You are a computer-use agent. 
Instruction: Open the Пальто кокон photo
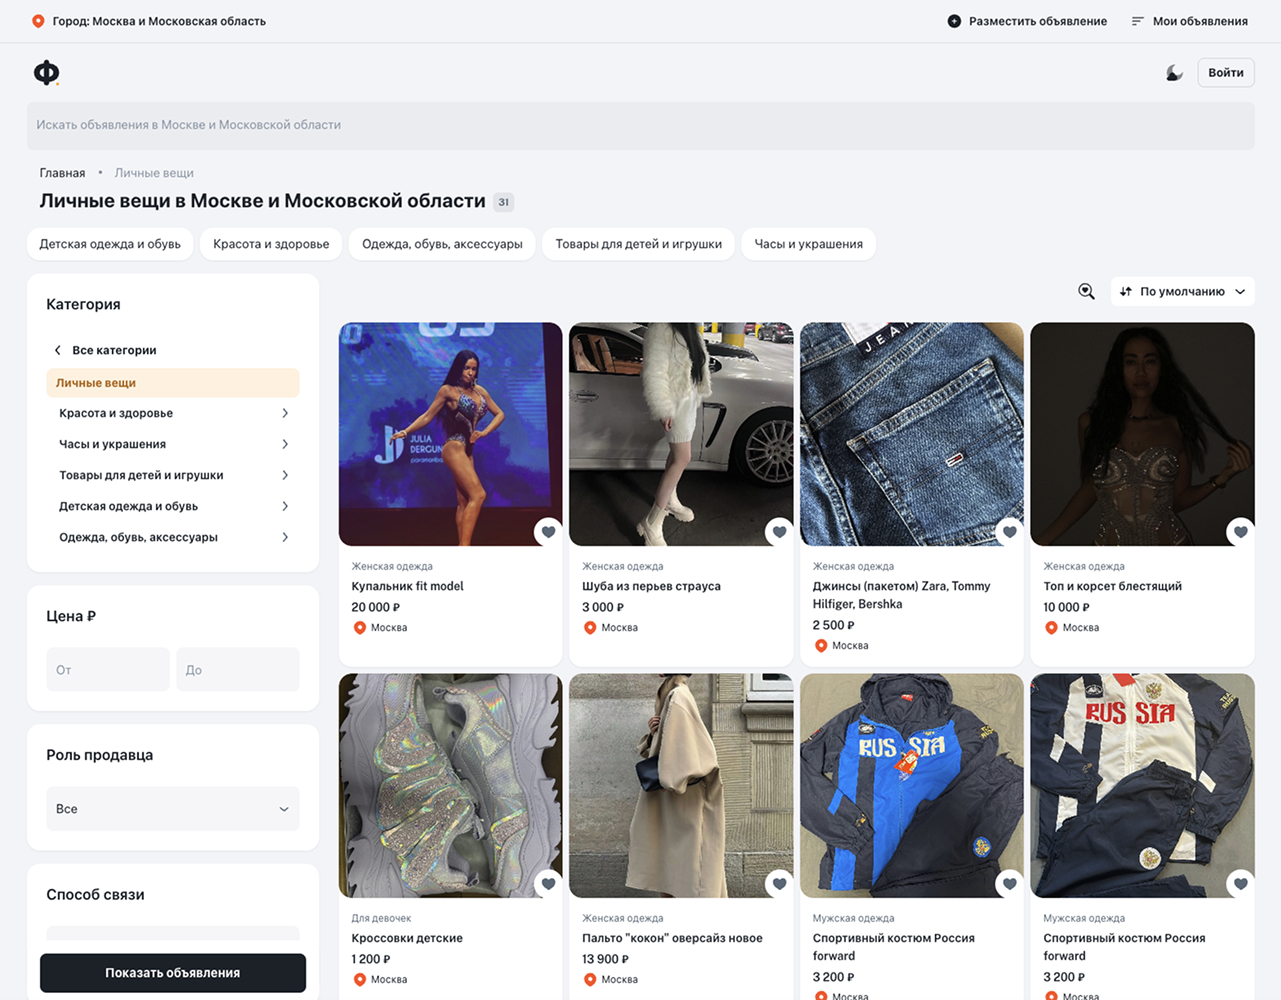tap(681, 786)
